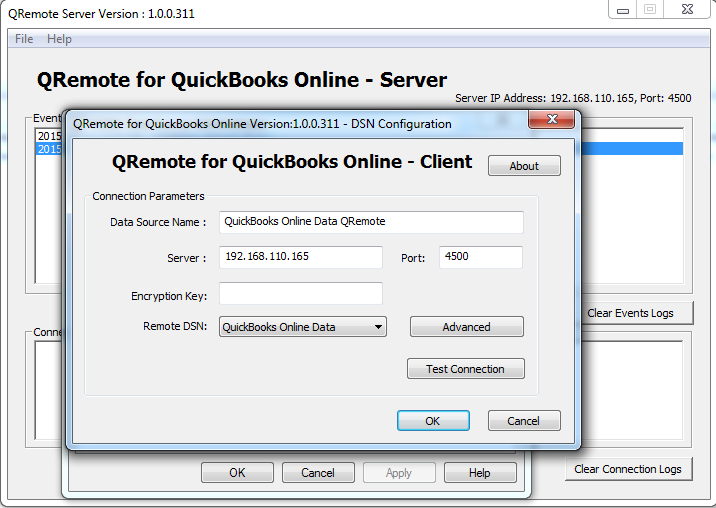Confirm the DSN Configuration with OK
This screenshot has width=716, height=508.
(433, 421)
